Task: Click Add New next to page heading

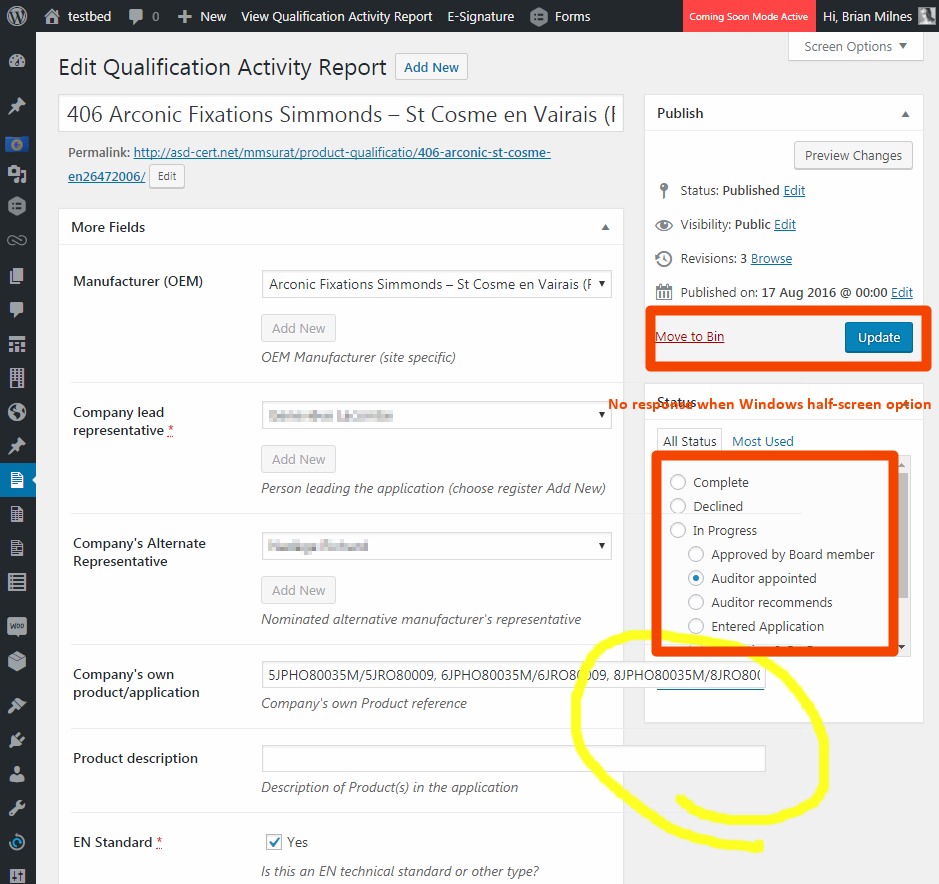Action: coord(431,67)
